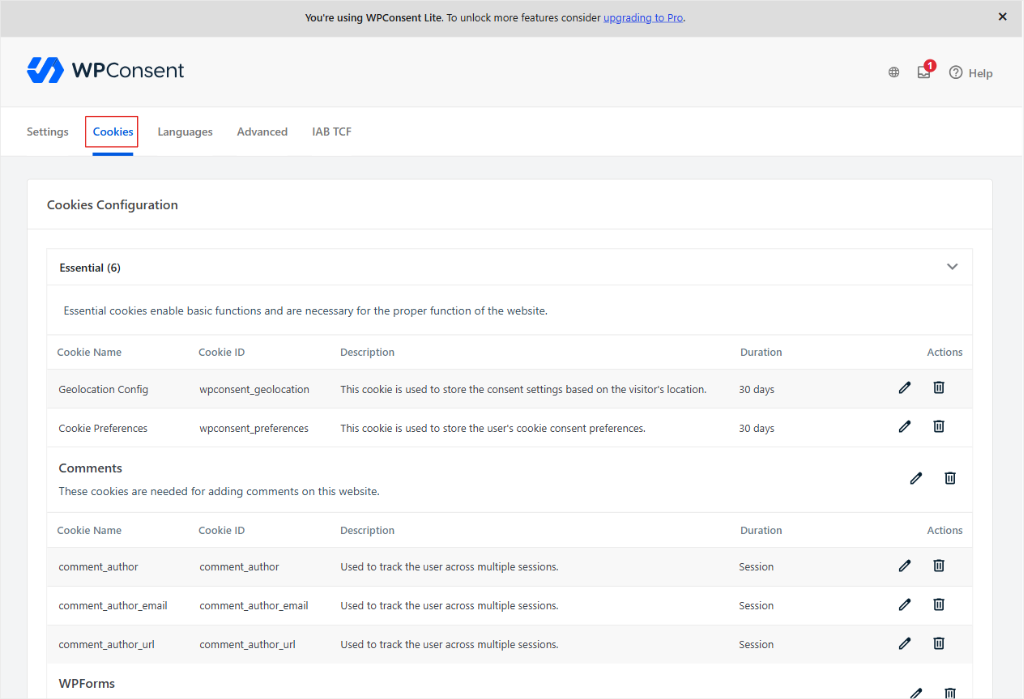1024x699 pixels.
Task: Click the Essential (6) section title
Action: [x=90, y=268]
